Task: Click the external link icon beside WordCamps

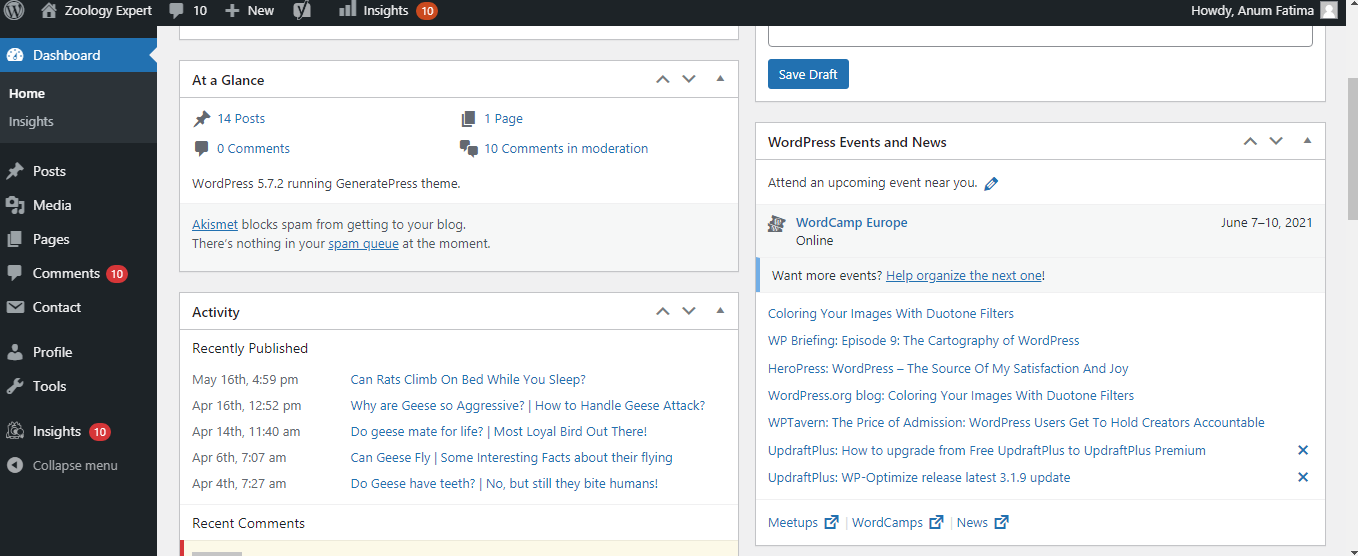Action: pos(936,522)
